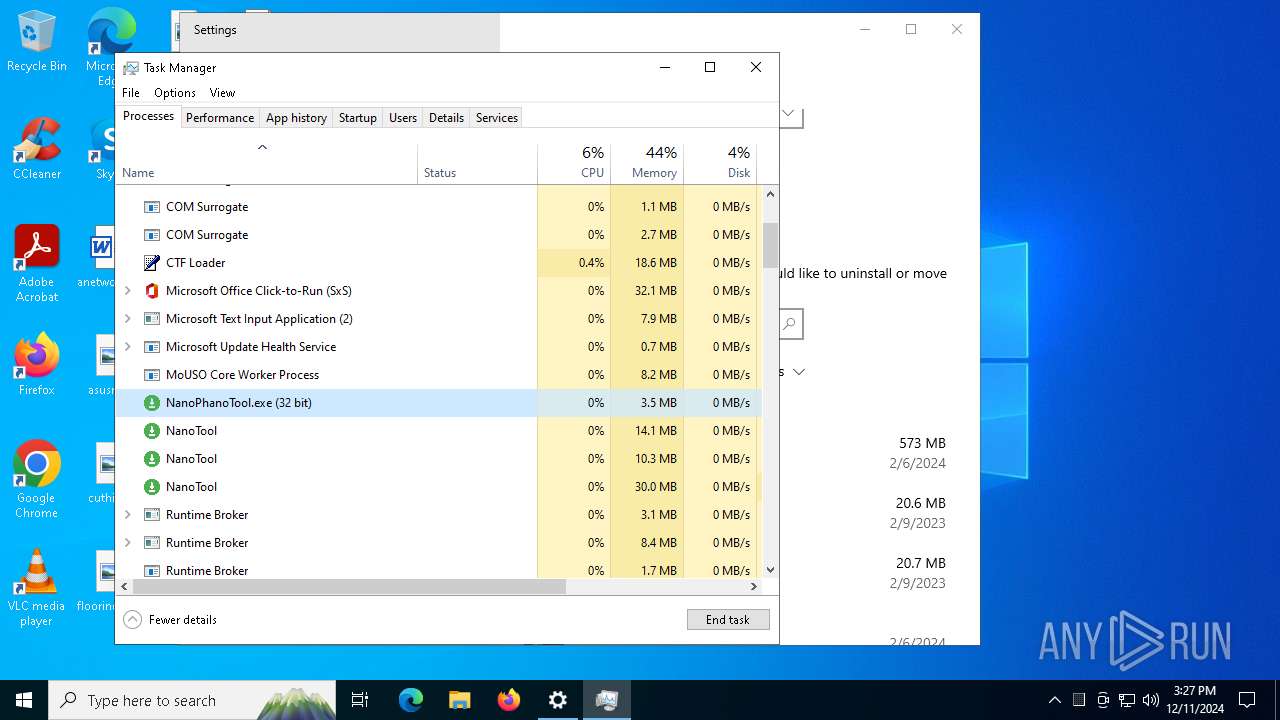Select the COM Surrogate 2.7 MB row
Viewport: 1280px width, 720px height.
click(439, 235)
